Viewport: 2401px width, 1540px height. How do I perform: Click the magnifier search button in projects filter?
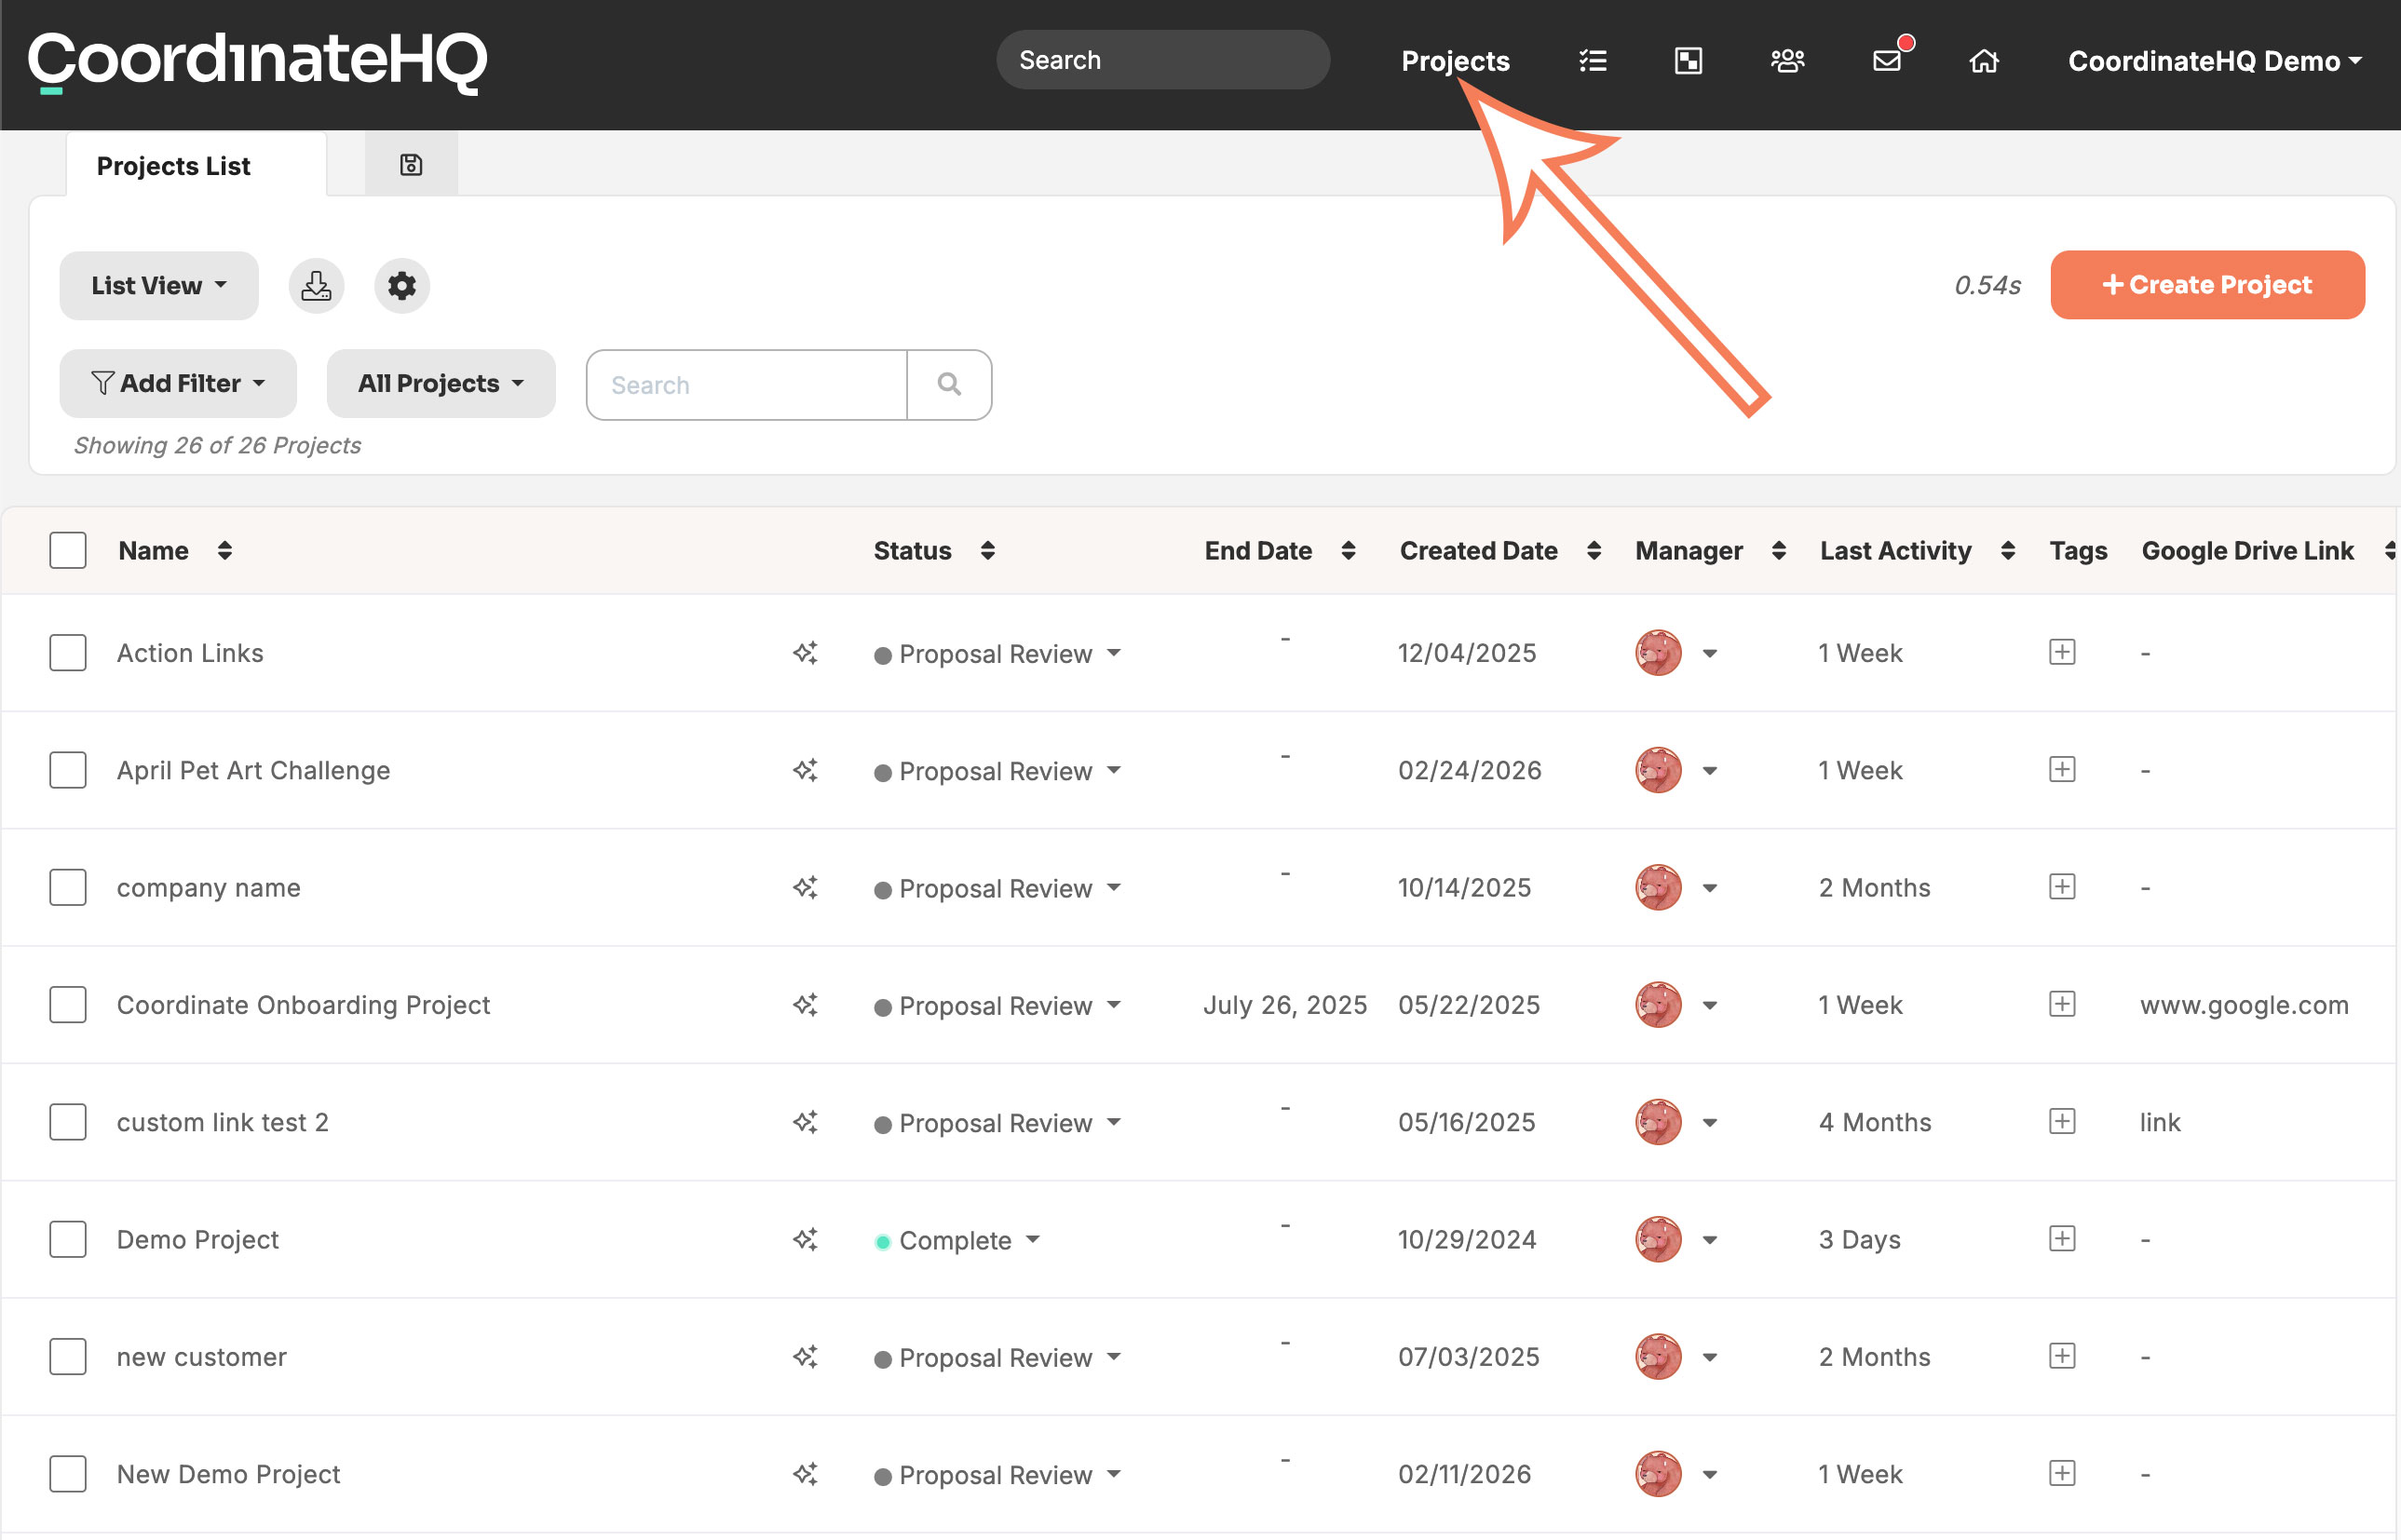point(950,385)
